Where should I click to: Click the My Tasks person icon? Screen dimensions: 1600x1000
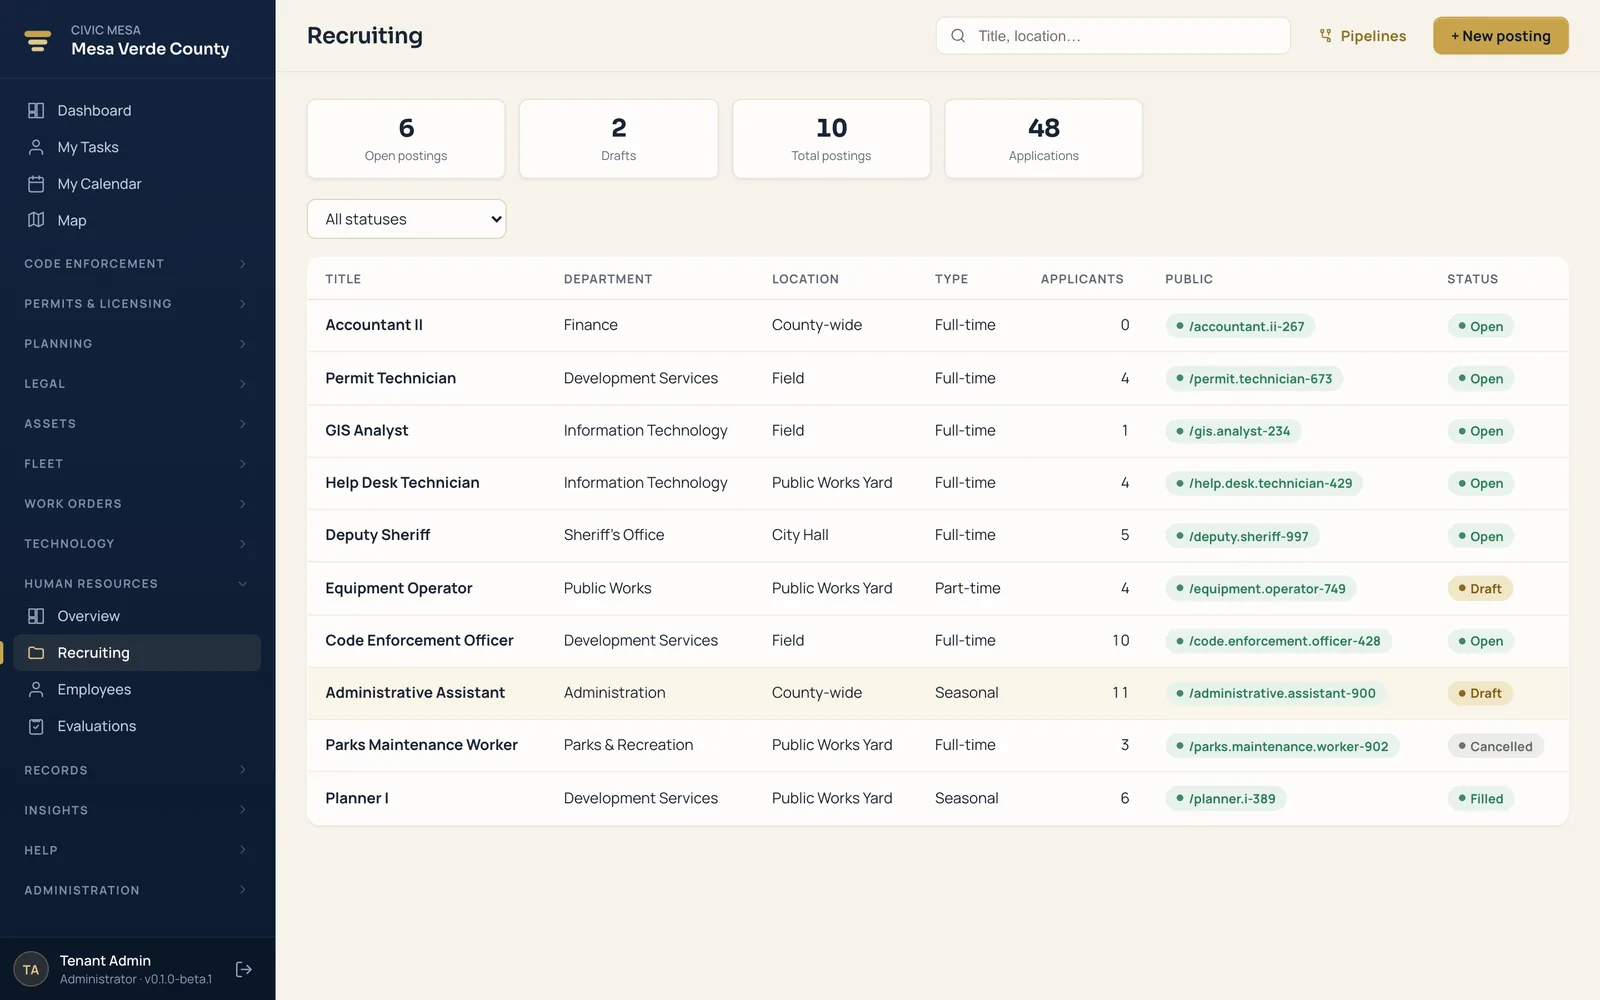36,147
